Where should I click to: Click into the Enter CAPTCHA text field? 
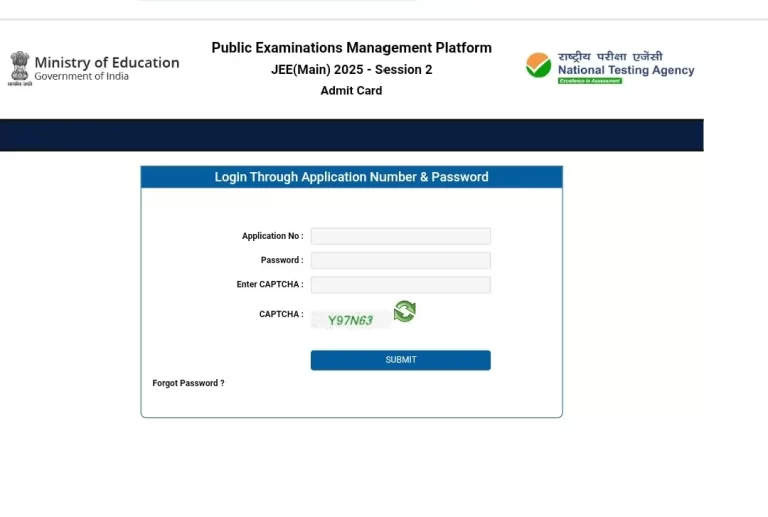coord(400,285)
